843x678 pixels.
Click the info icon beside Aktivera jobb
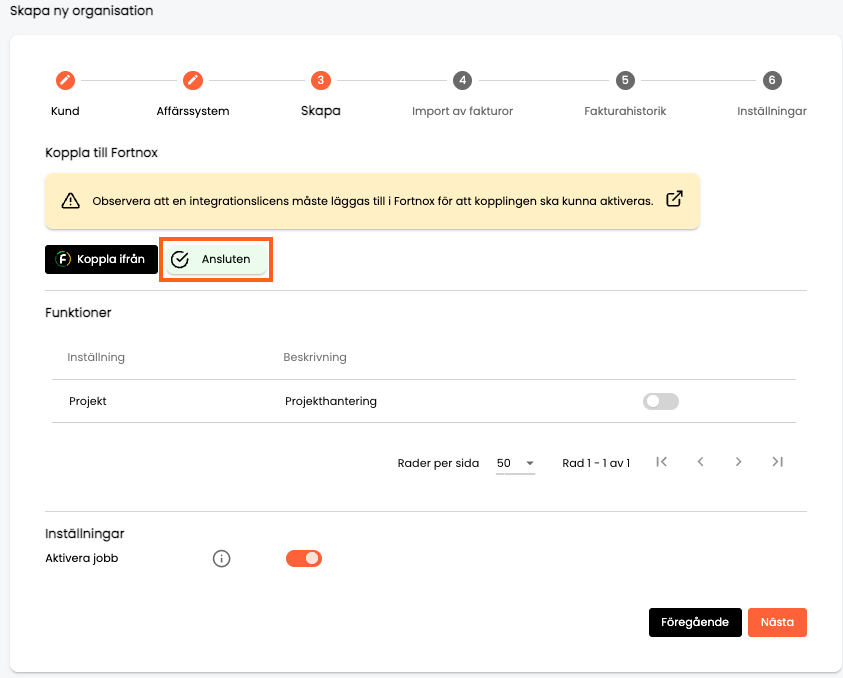coord(222,559)
